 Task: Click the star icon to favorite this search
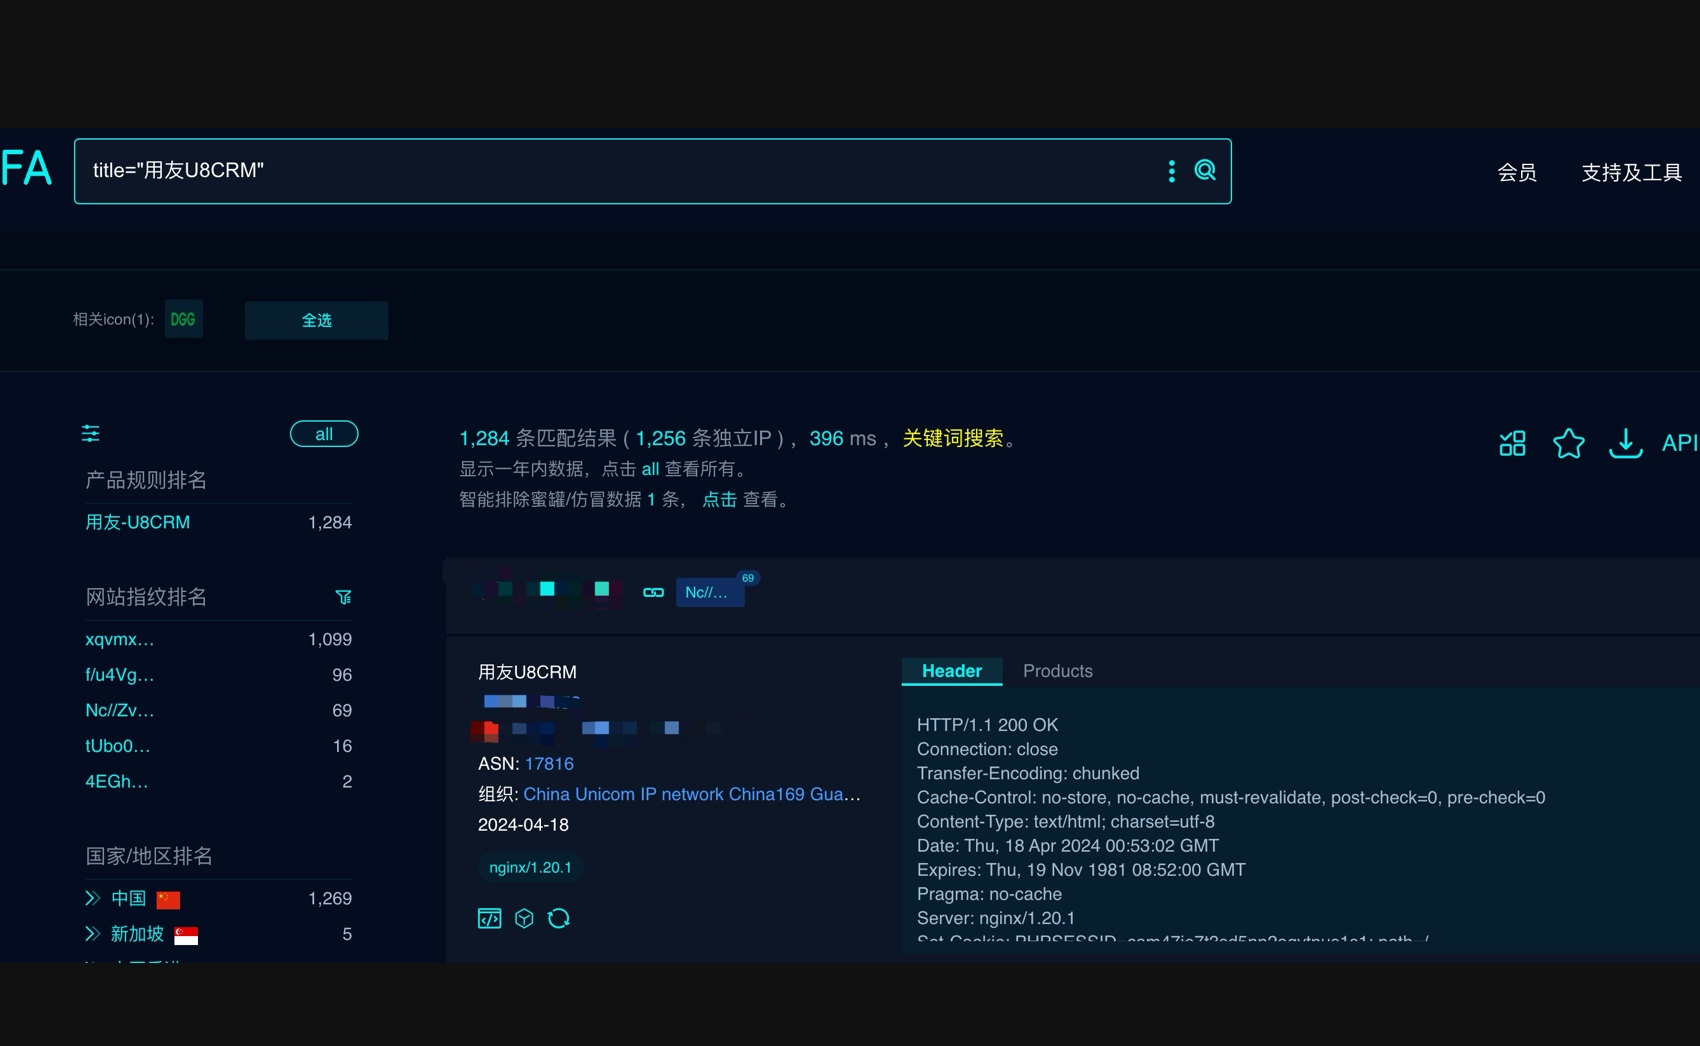click(x=1568, y=443)
